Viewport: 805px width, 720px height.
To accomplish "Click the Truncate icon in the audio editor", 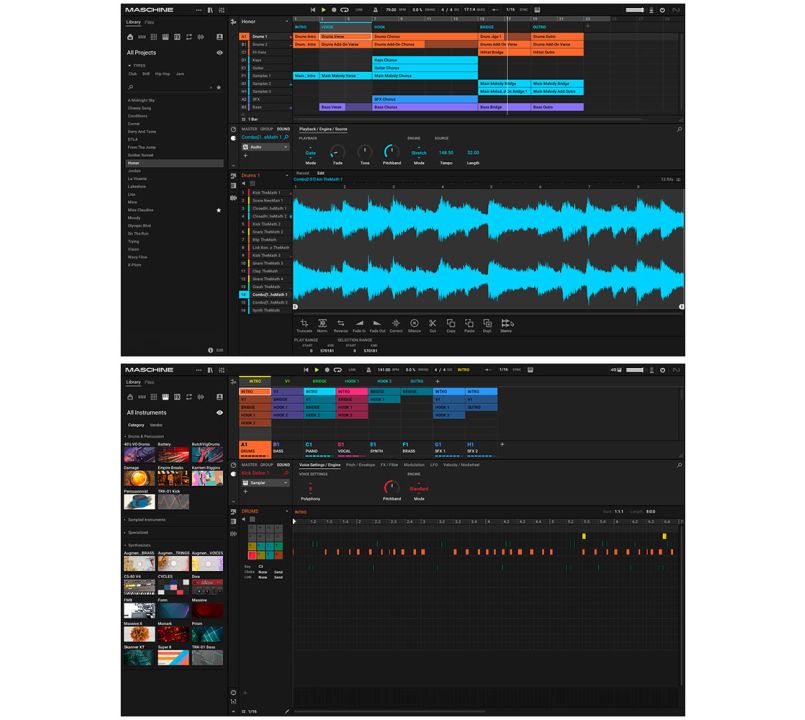I will 304,323.
